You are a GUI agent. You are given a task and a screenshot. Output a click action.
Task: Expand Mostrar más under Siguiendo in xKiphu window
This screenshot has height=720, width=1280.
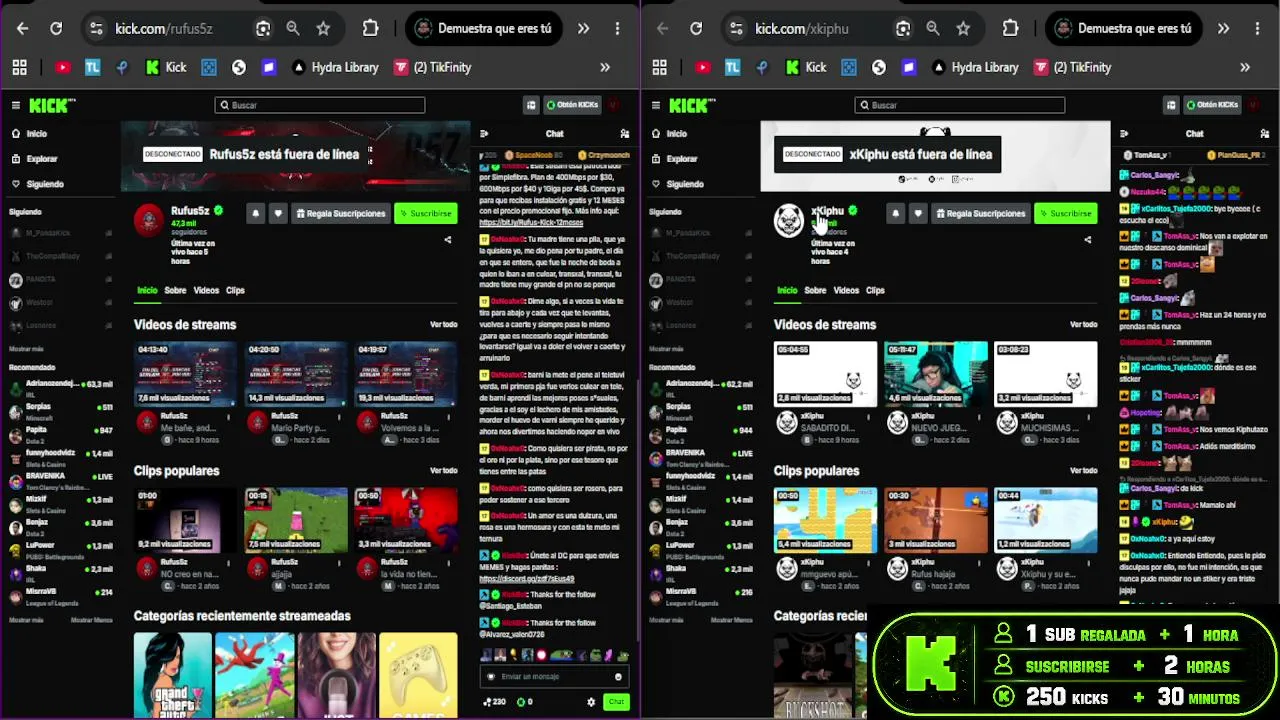(666, 349)
